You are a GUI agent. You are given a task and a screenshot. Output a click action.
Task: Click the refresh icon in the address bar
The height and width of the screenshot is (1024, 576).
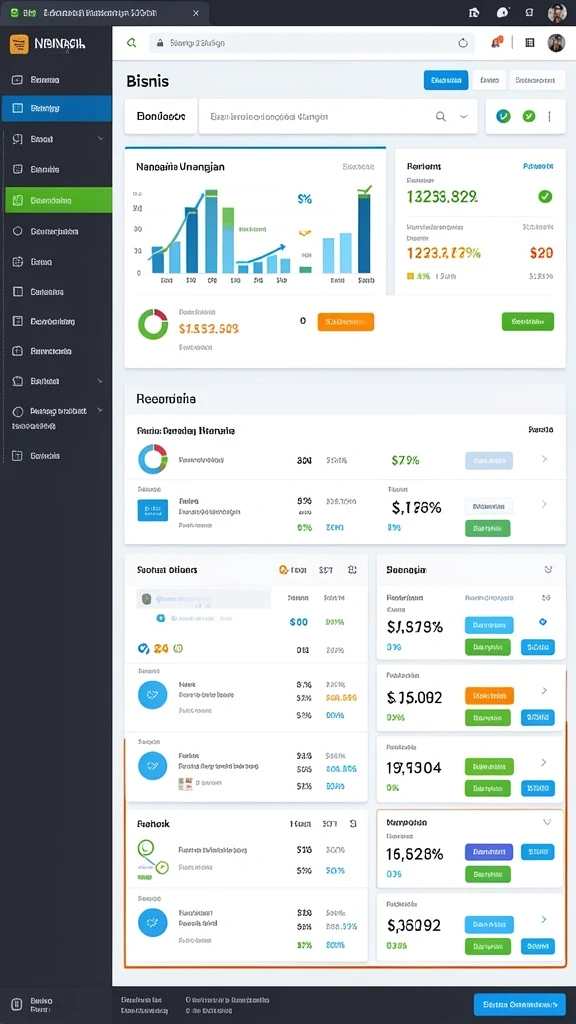click(x=463, y=43)
